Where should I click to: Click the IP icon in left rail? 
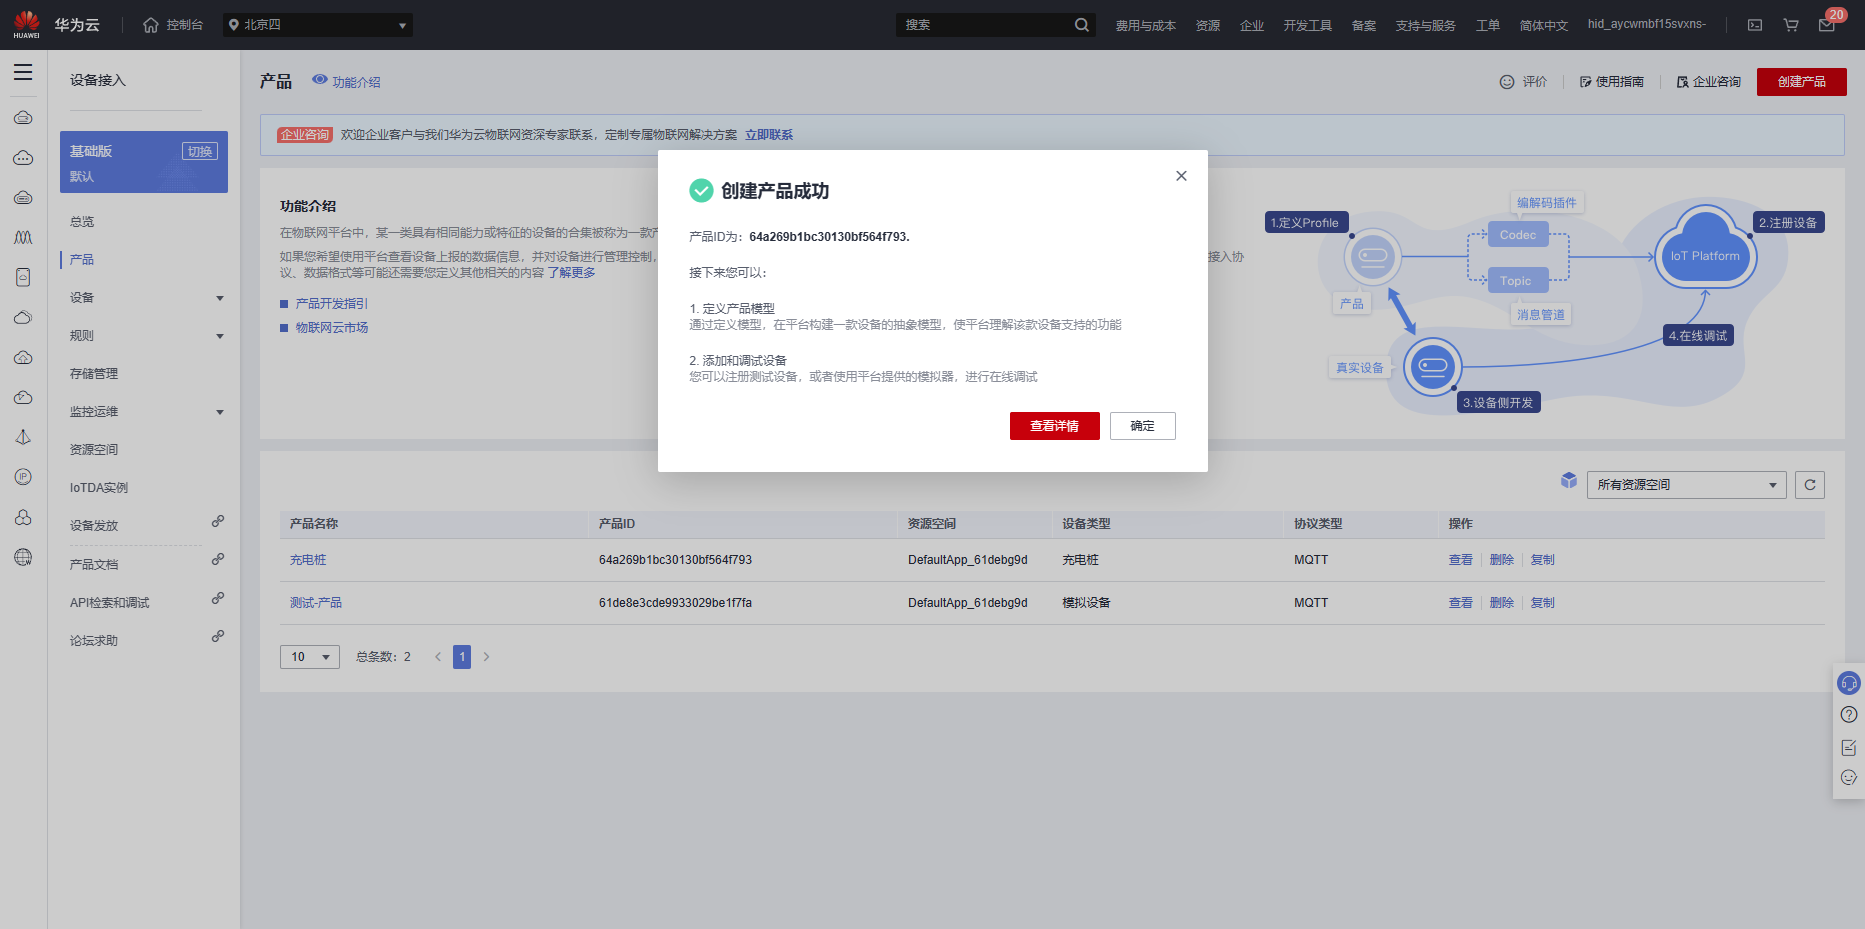tap(23, 477)
